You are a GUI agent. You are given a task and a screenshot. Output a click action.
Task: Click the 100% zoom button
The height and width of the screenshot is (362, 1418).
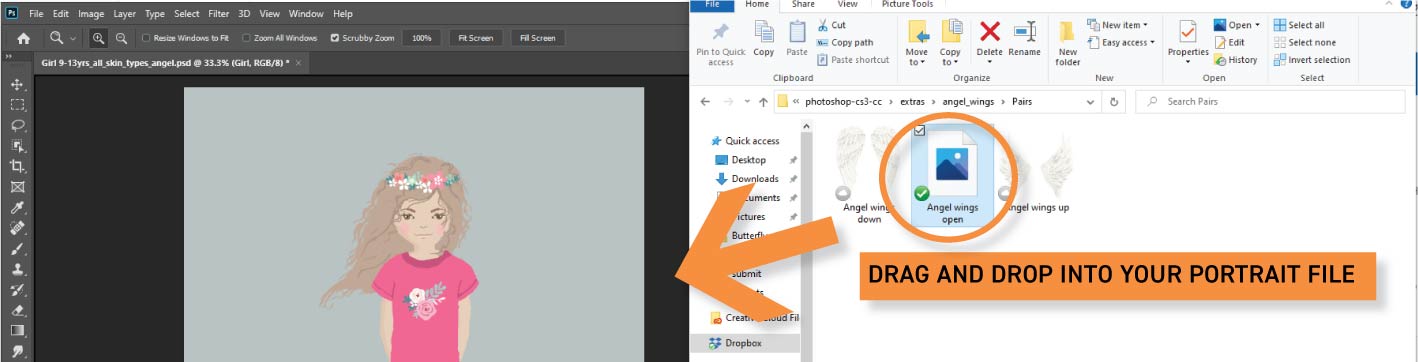[422, 38]
